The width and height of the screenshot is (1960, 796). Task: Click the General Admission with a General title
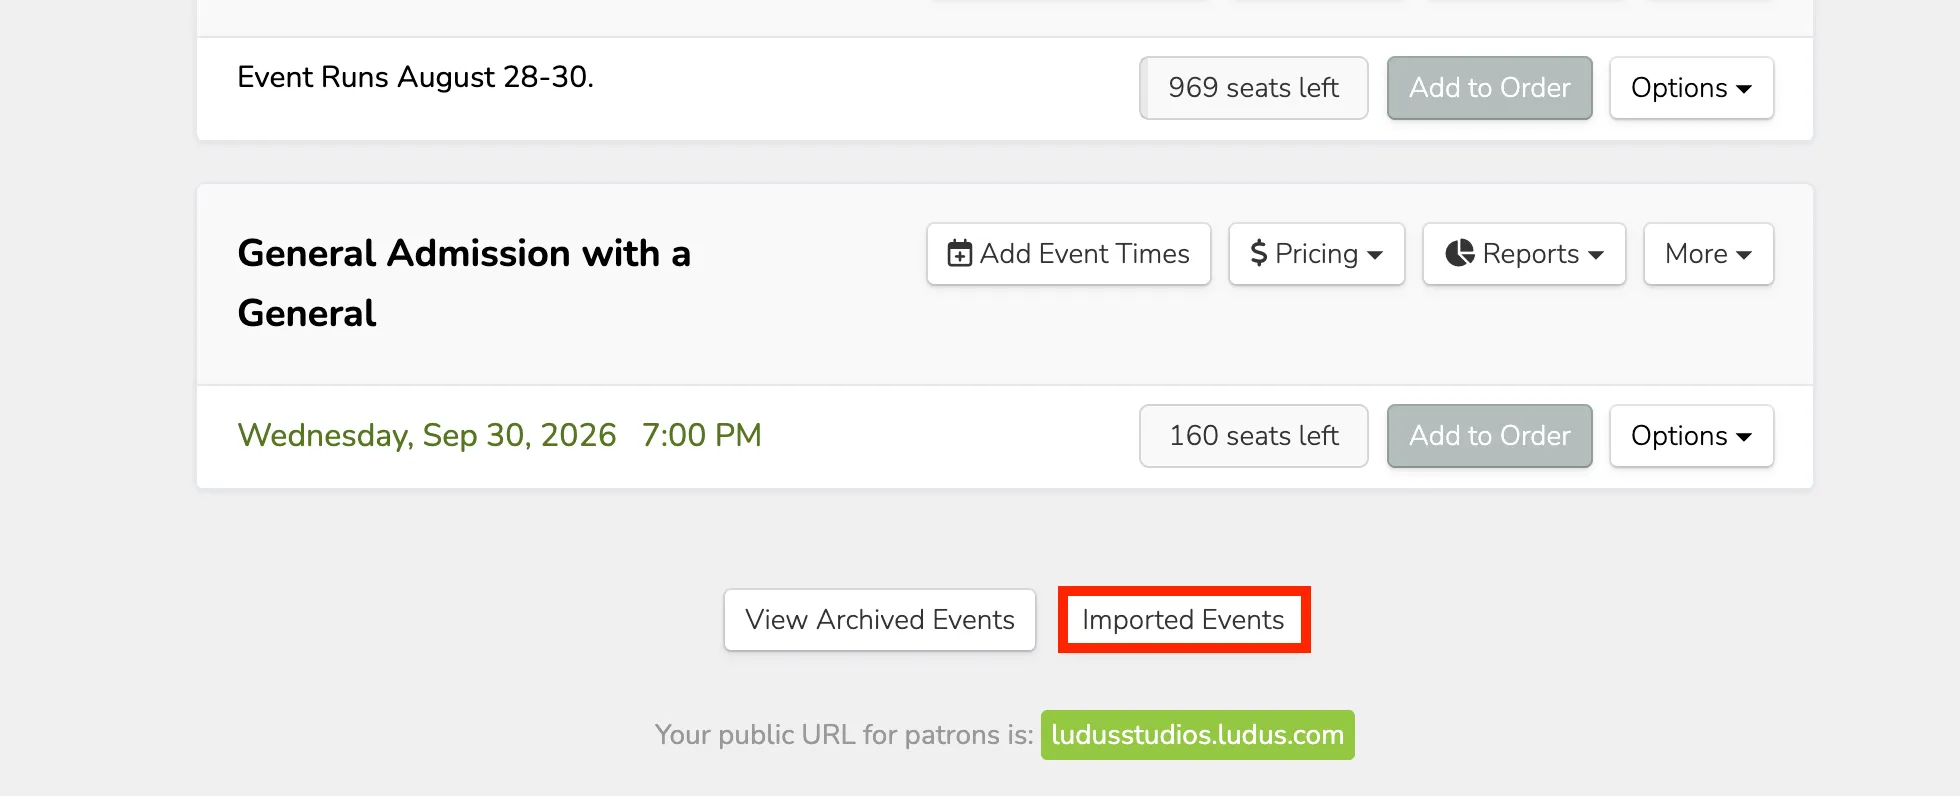pos(464,283)
